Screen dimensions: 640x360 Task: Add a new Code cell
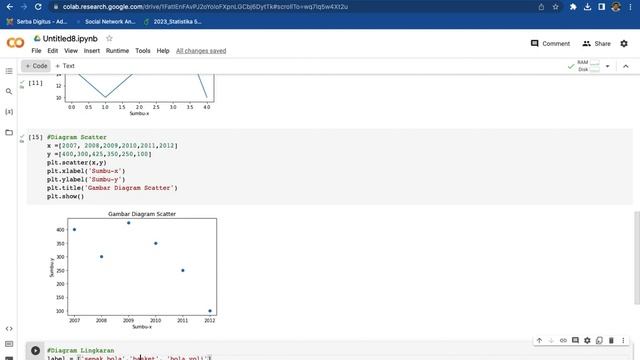(x=36, y=66)
